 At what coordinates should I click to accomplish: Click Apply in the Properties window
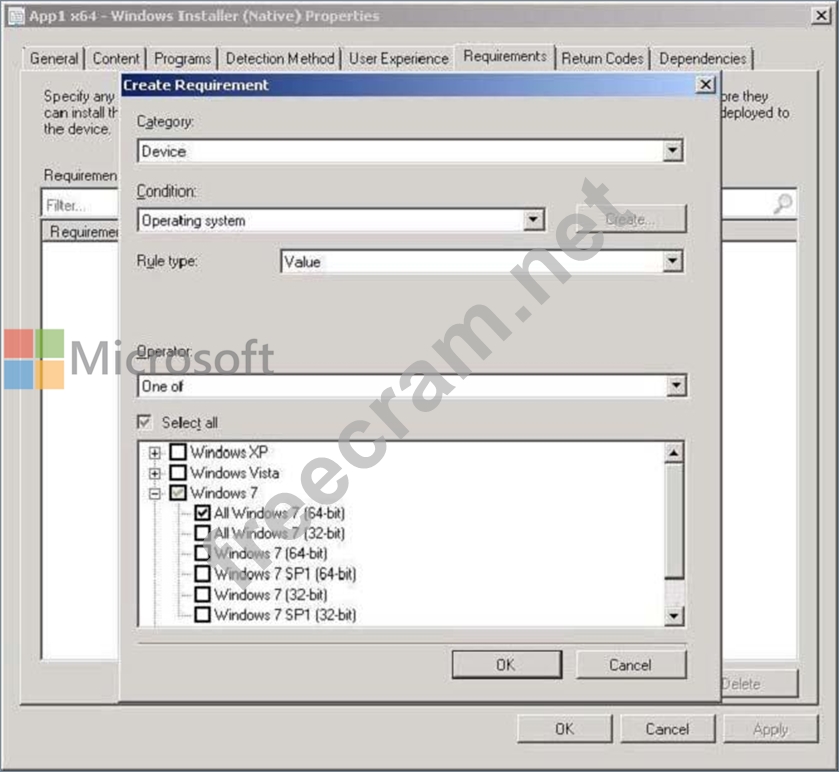[x=771, y=729]
